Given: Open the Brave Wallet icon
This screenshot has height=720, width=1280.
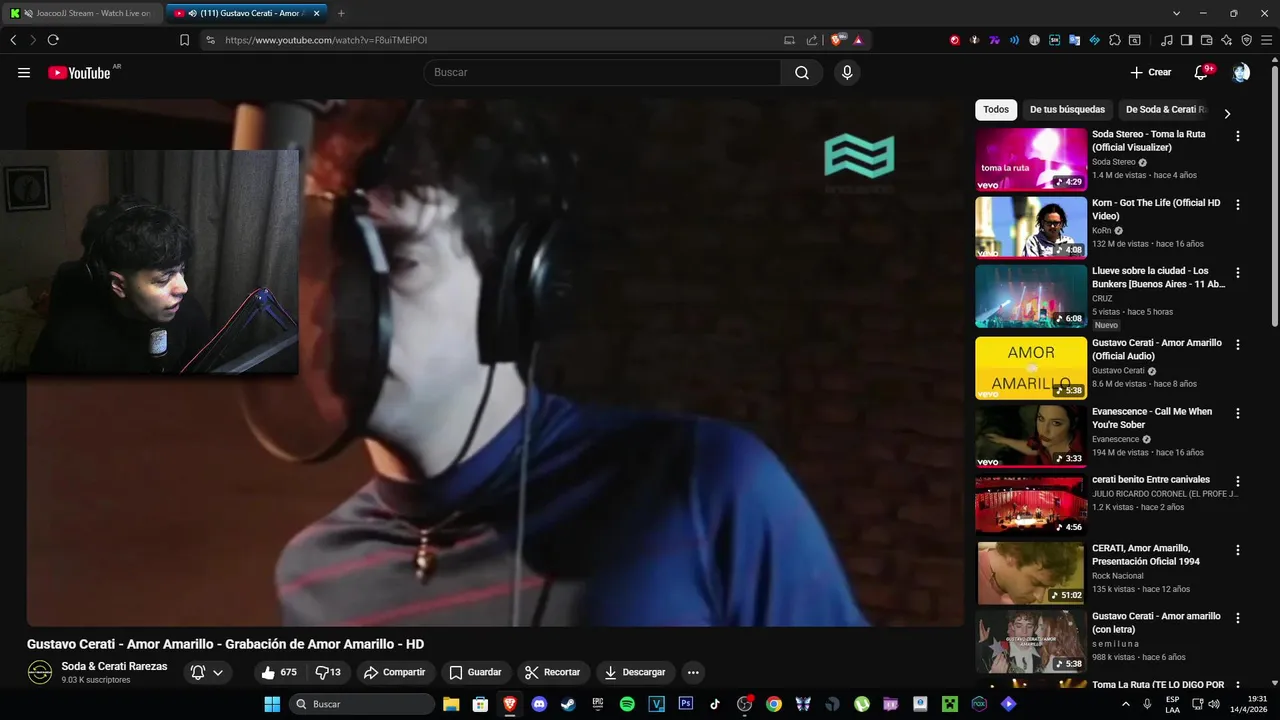Looking at the screenshot, I should [x=1207, y=40].
